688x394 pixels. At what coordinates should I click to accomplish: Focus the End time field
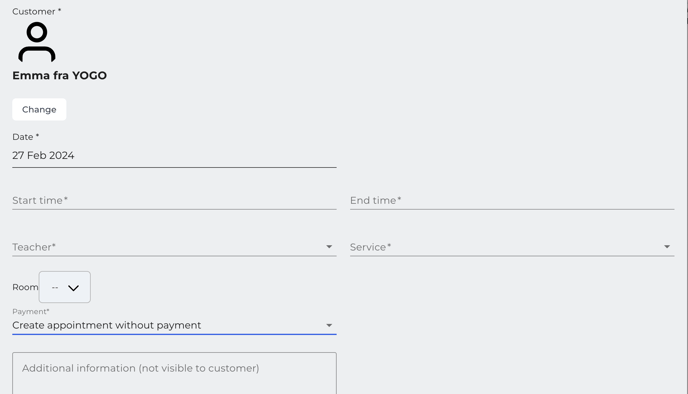(x=512, y=201)
